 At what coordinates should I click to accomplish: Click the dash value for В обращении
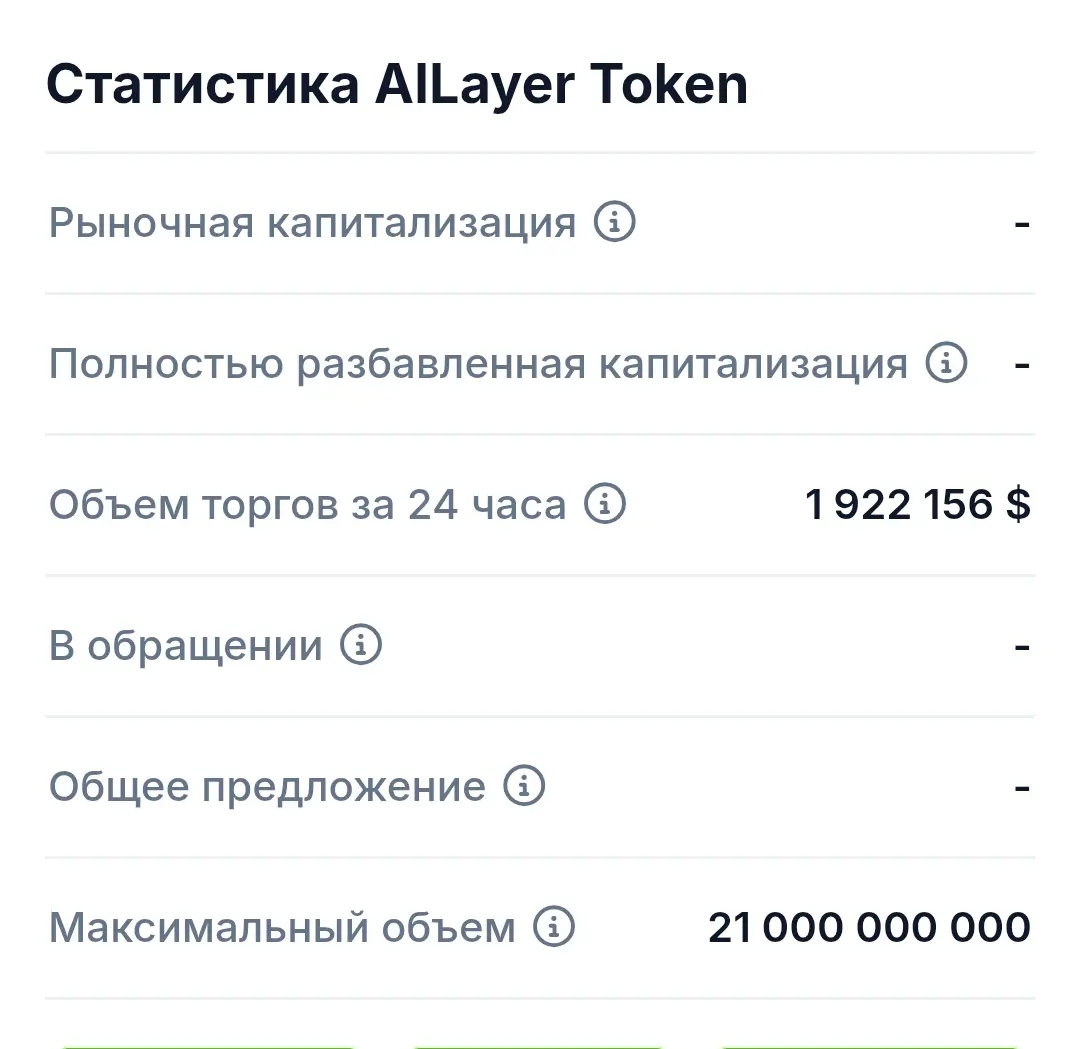point(1022,647)
